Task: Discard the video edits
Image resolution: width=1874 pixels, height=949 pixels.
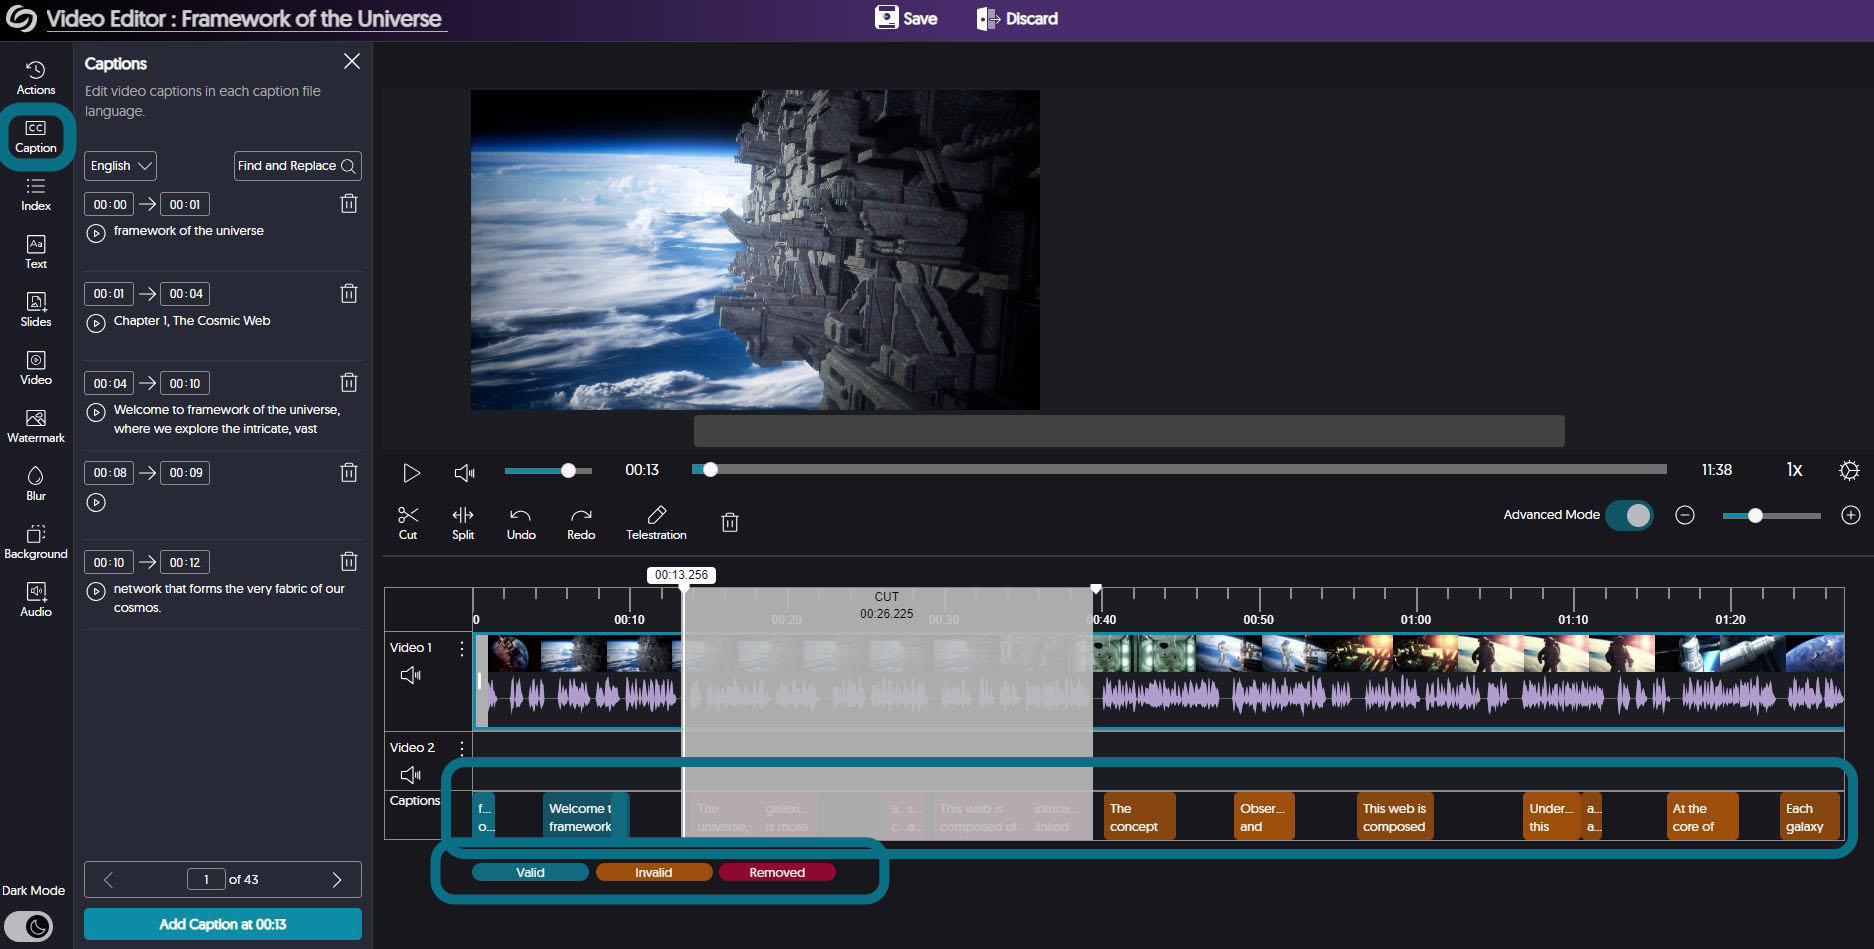Action: click(x=1017, y=18)
